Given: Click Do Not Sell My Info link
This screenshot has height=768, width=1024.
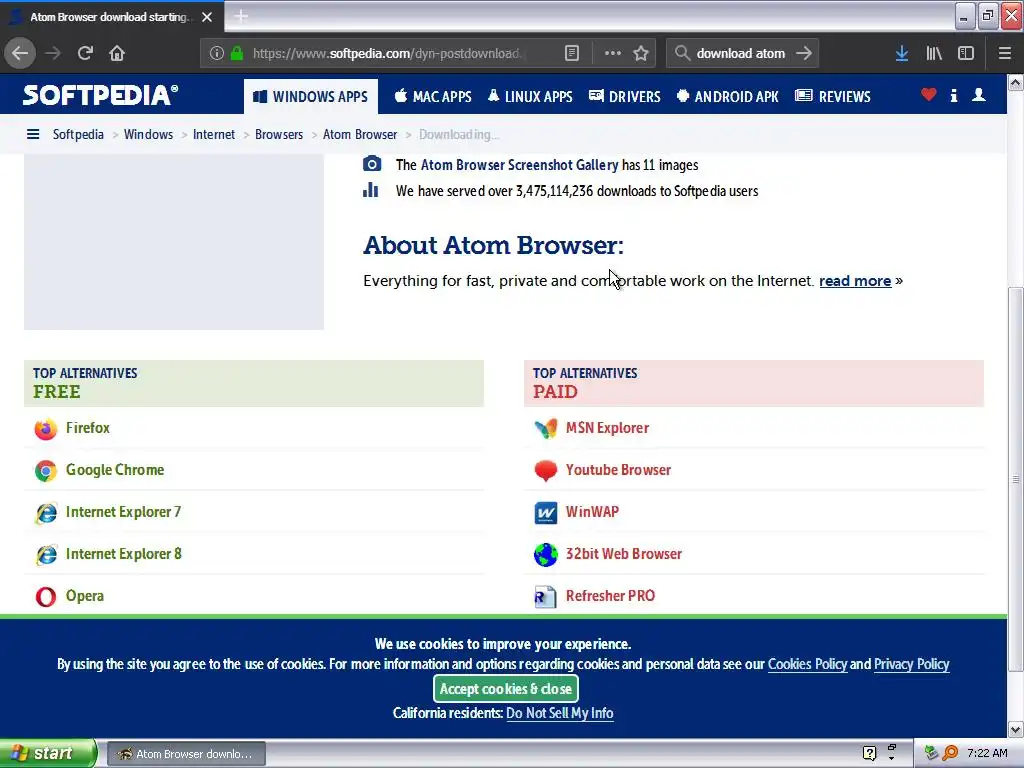Looking at the screenshot, I should tap(560, 713).
